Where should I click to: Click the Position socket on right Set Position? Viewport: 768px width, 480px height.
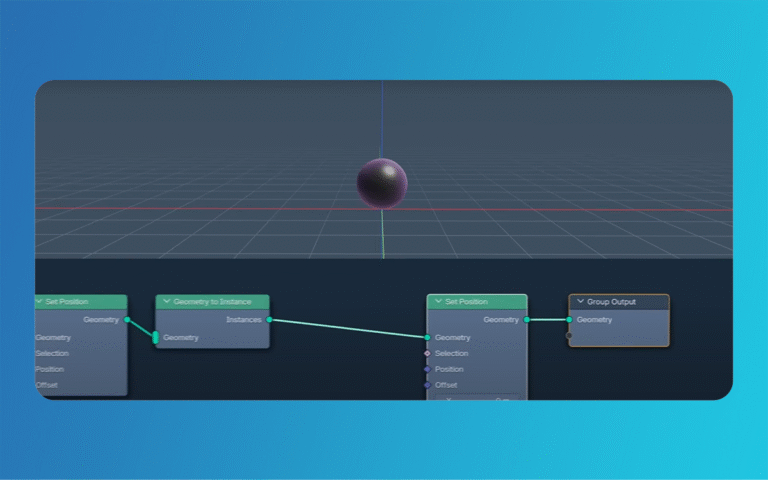427,369
